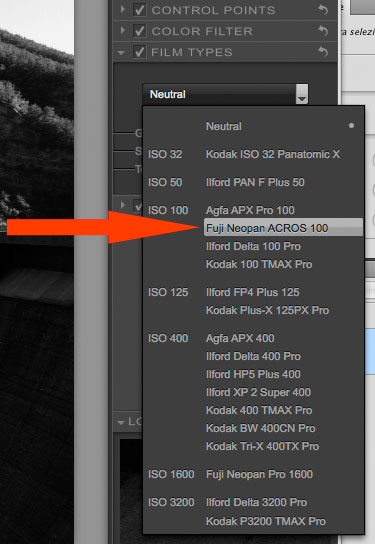The image size is (375, 544).
Task: Reset the Control Points section with its arrow icon
Action: click(x=323, y=10)
